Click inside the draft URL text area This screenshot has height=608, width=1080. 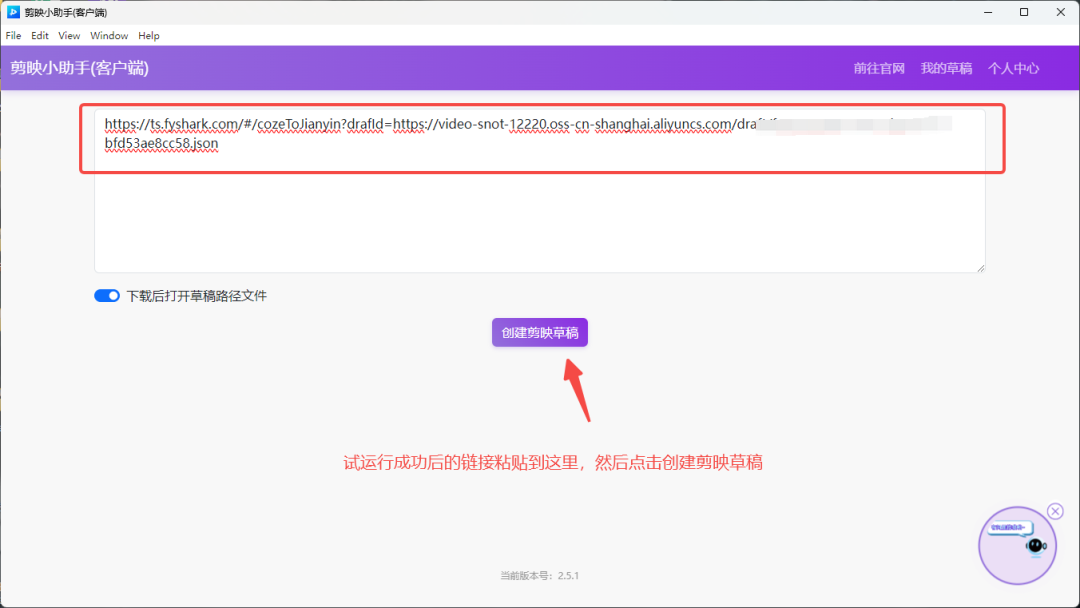click(x=540, y=191)
